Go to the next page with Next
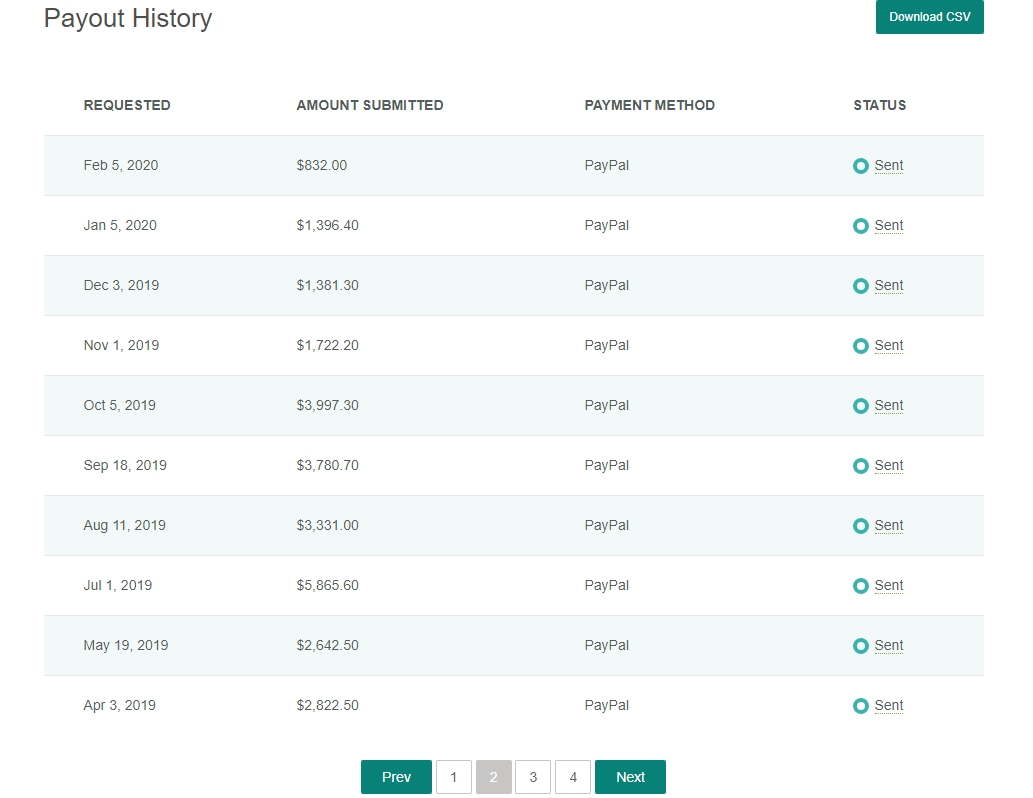This screenshot has width=1033, height=798. (x=630, y=777)
